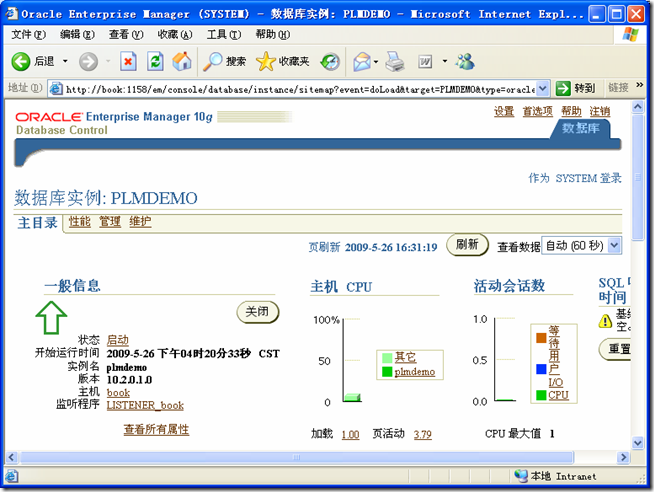Click the vertical scrollbar down arrow
The height and width of the screenshot is (492, 655).
[637, 443]
